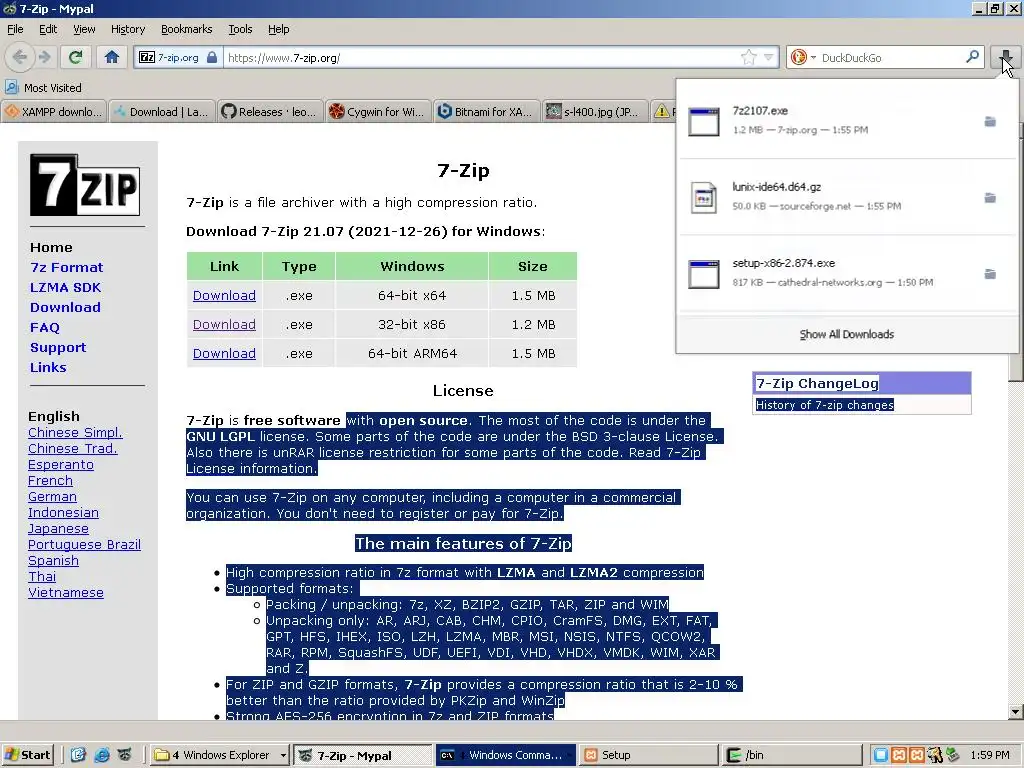This screenshot has height=768, width=1024.
Task: Open the LZMA SDK sidebar link
Action: coord(65,287)
